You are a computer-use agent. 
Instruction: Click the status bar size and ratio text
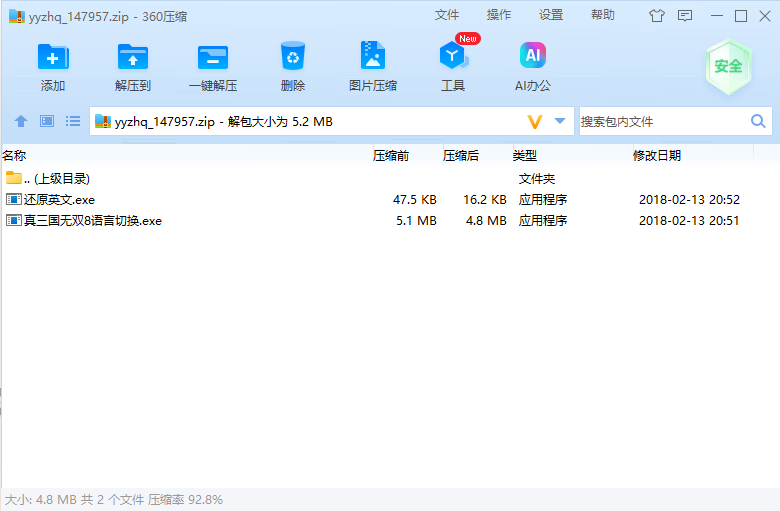pos(114,500)
